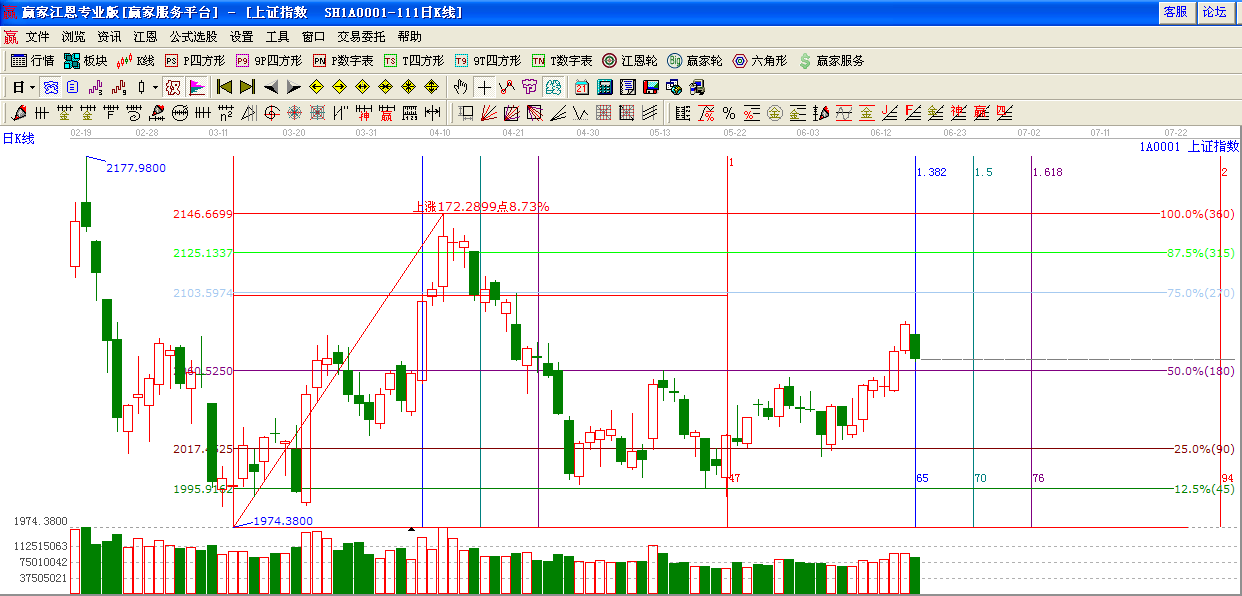
Task: Jump to first bar with skip-back arrow
Action: (224, 87)
